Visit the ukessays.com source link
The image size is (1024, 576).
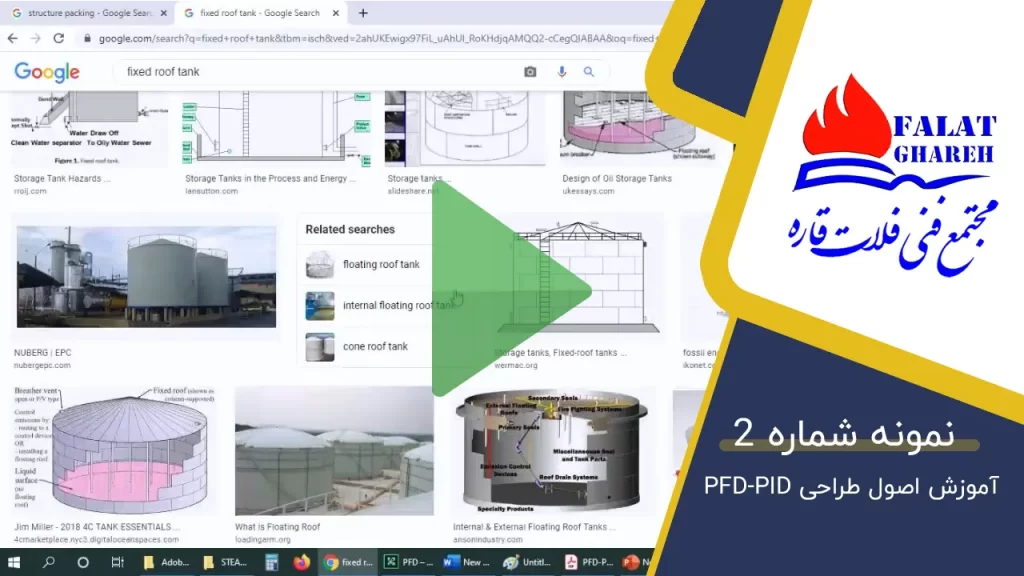click(x=588, y=191)
